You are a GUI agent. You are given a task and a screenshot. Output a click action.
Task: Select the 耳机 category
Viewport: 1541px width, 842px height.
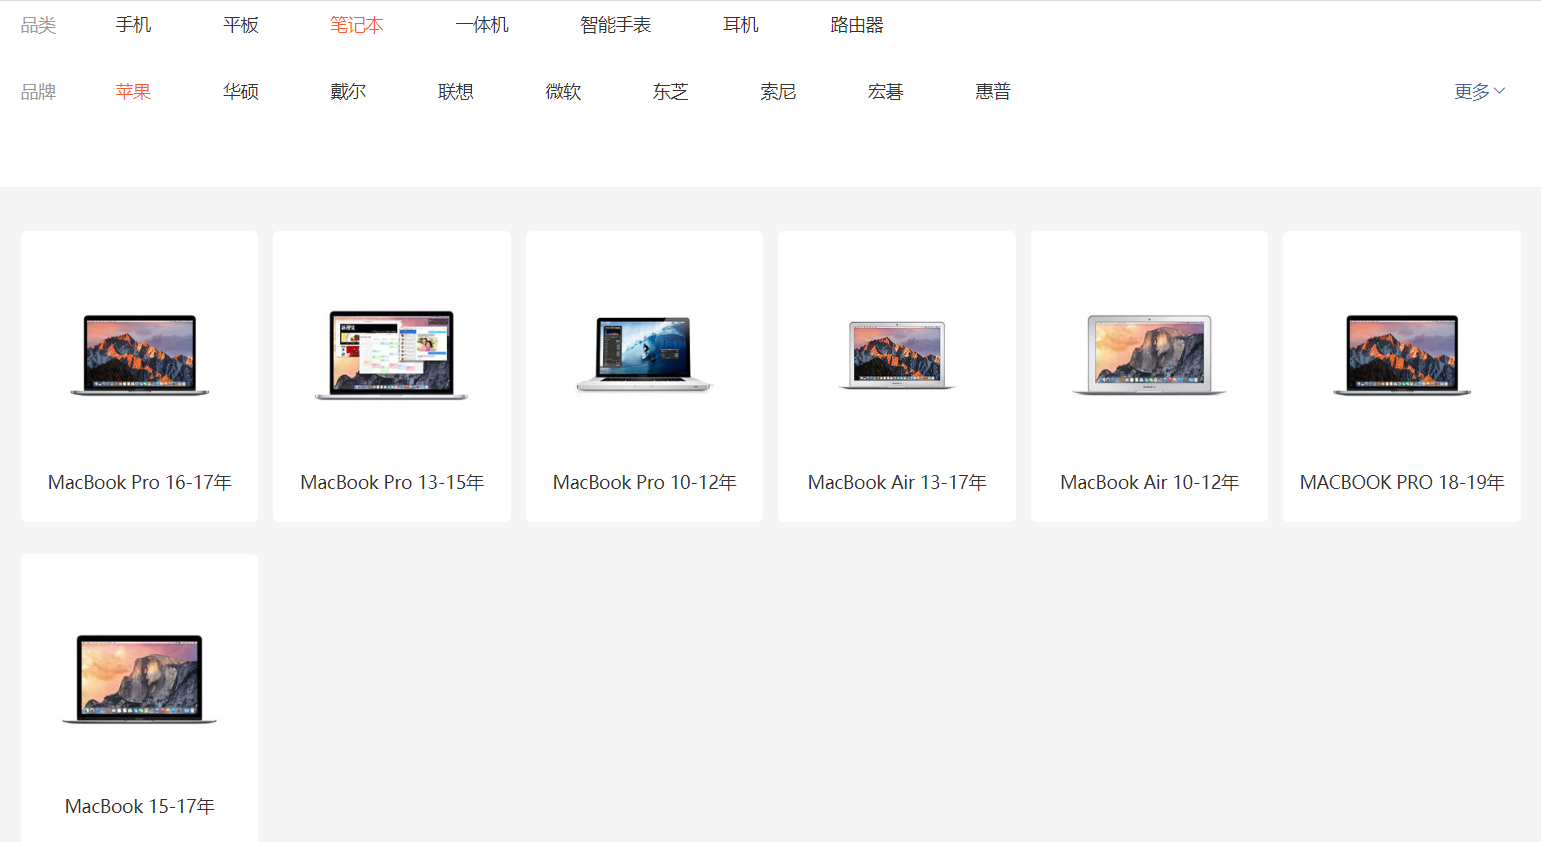741,25
